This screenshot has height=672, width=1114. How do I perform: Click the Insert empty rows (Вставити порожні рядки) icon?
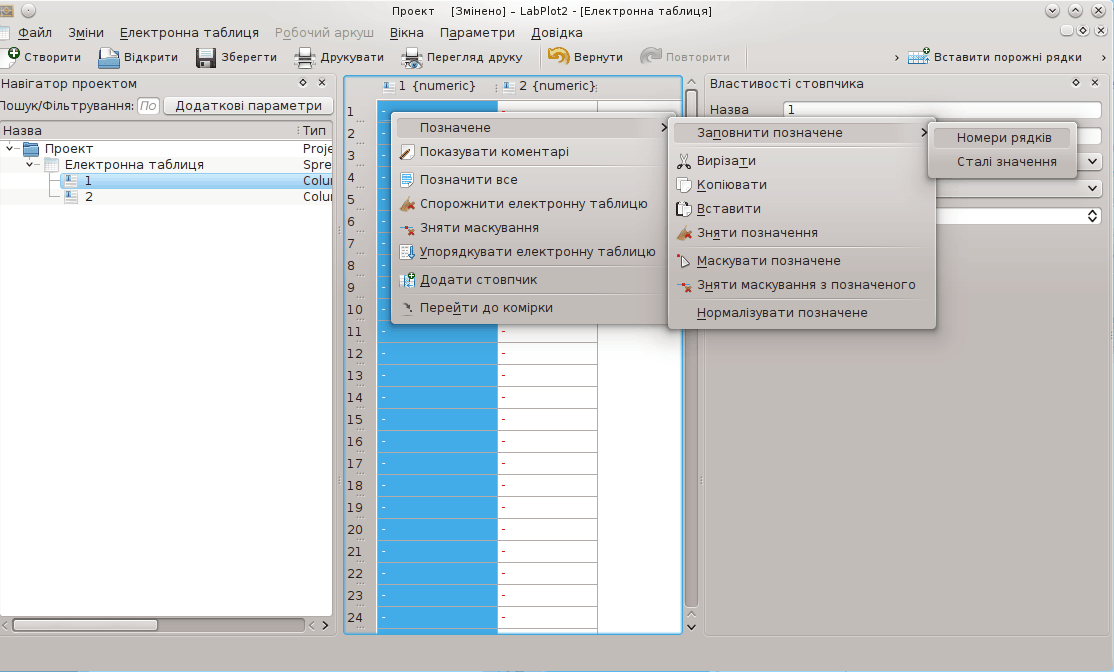click(x=919, y=57)
